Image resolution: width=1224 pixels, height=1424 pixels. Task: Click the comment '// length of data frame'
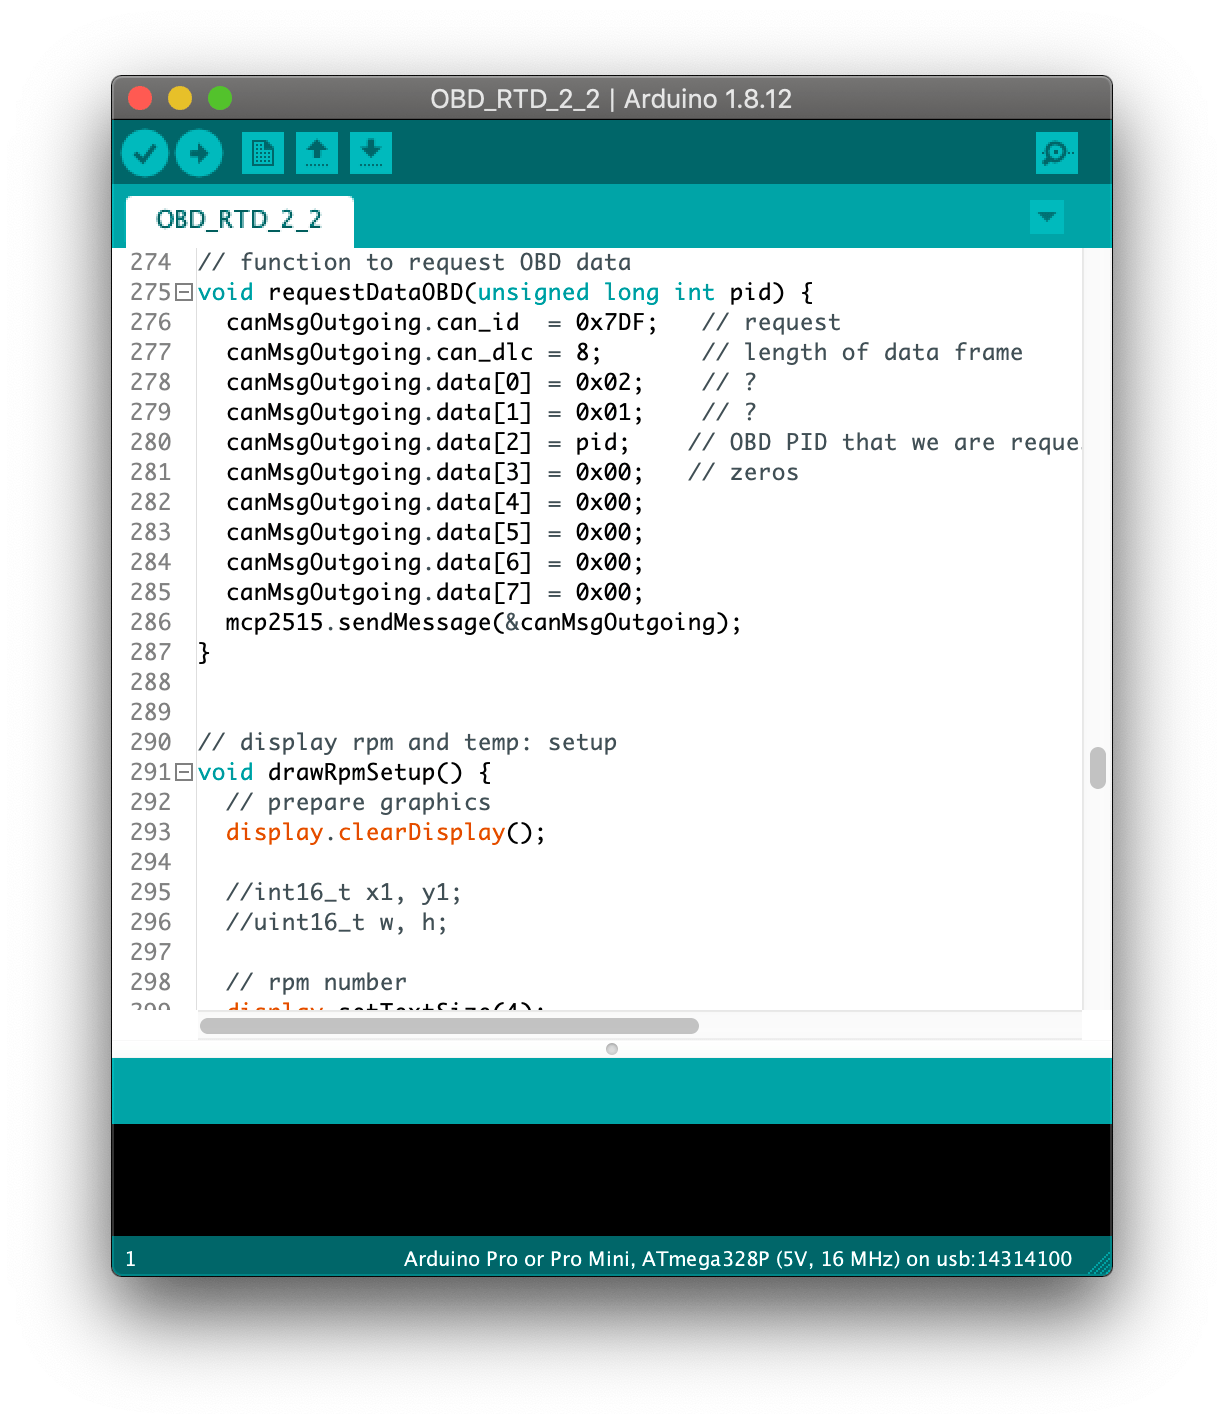tap(862, 352)
